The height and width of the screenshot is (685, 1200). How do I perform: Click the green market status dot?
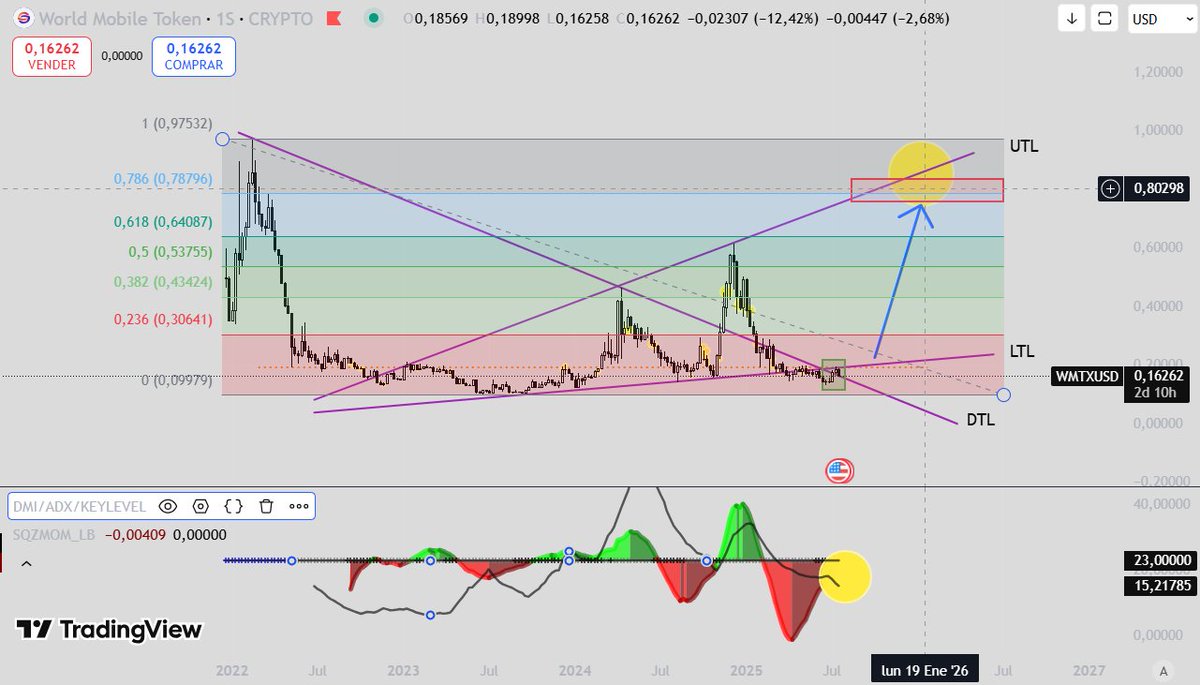point(373,18)
